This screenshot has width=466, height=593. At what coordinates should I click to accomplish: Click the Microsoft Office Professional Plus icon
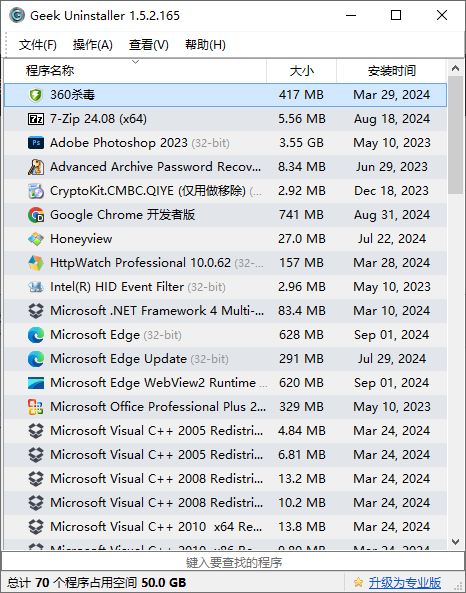pos(36,407)
